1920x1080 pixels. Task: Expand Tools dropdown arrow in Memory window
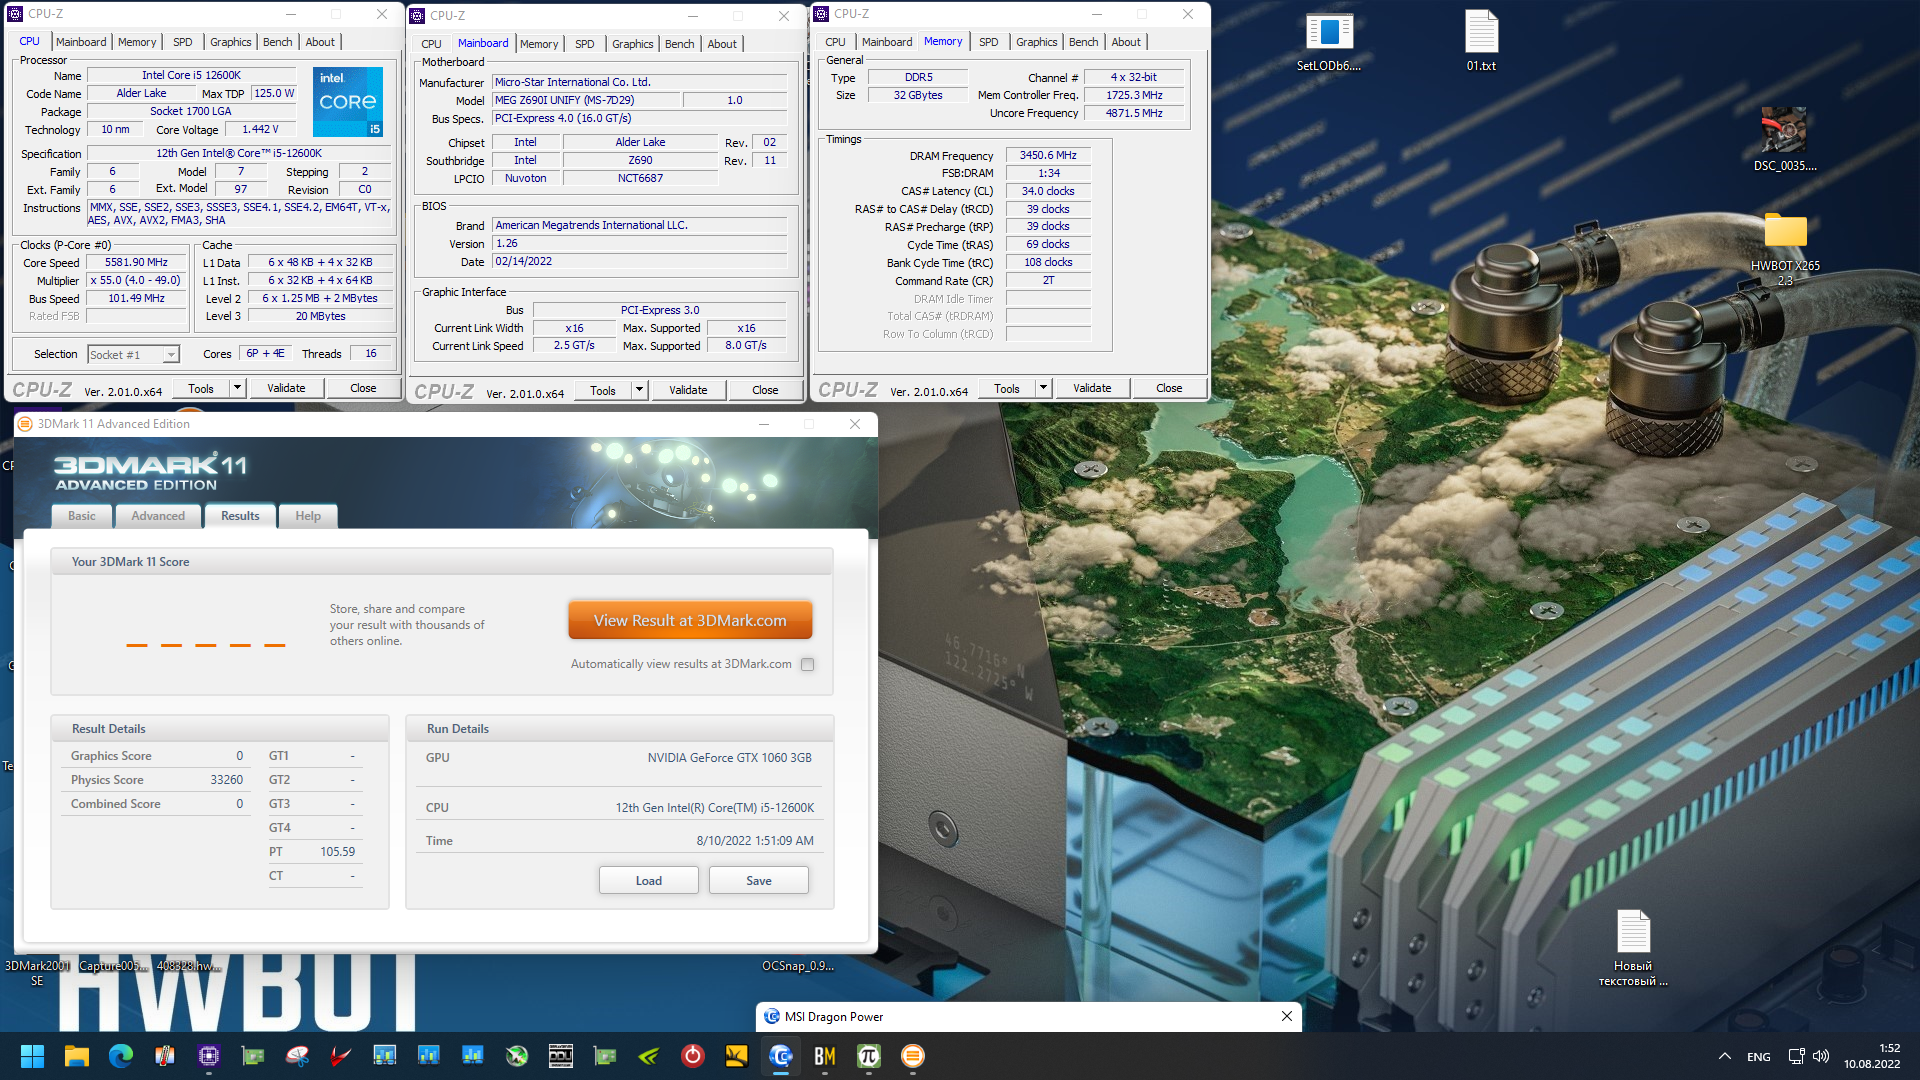[1043, 388]
